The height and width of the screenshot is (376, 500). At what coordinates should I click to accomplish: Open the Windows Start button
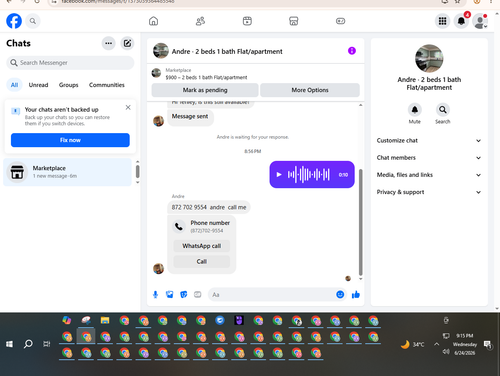click(9, 344)
